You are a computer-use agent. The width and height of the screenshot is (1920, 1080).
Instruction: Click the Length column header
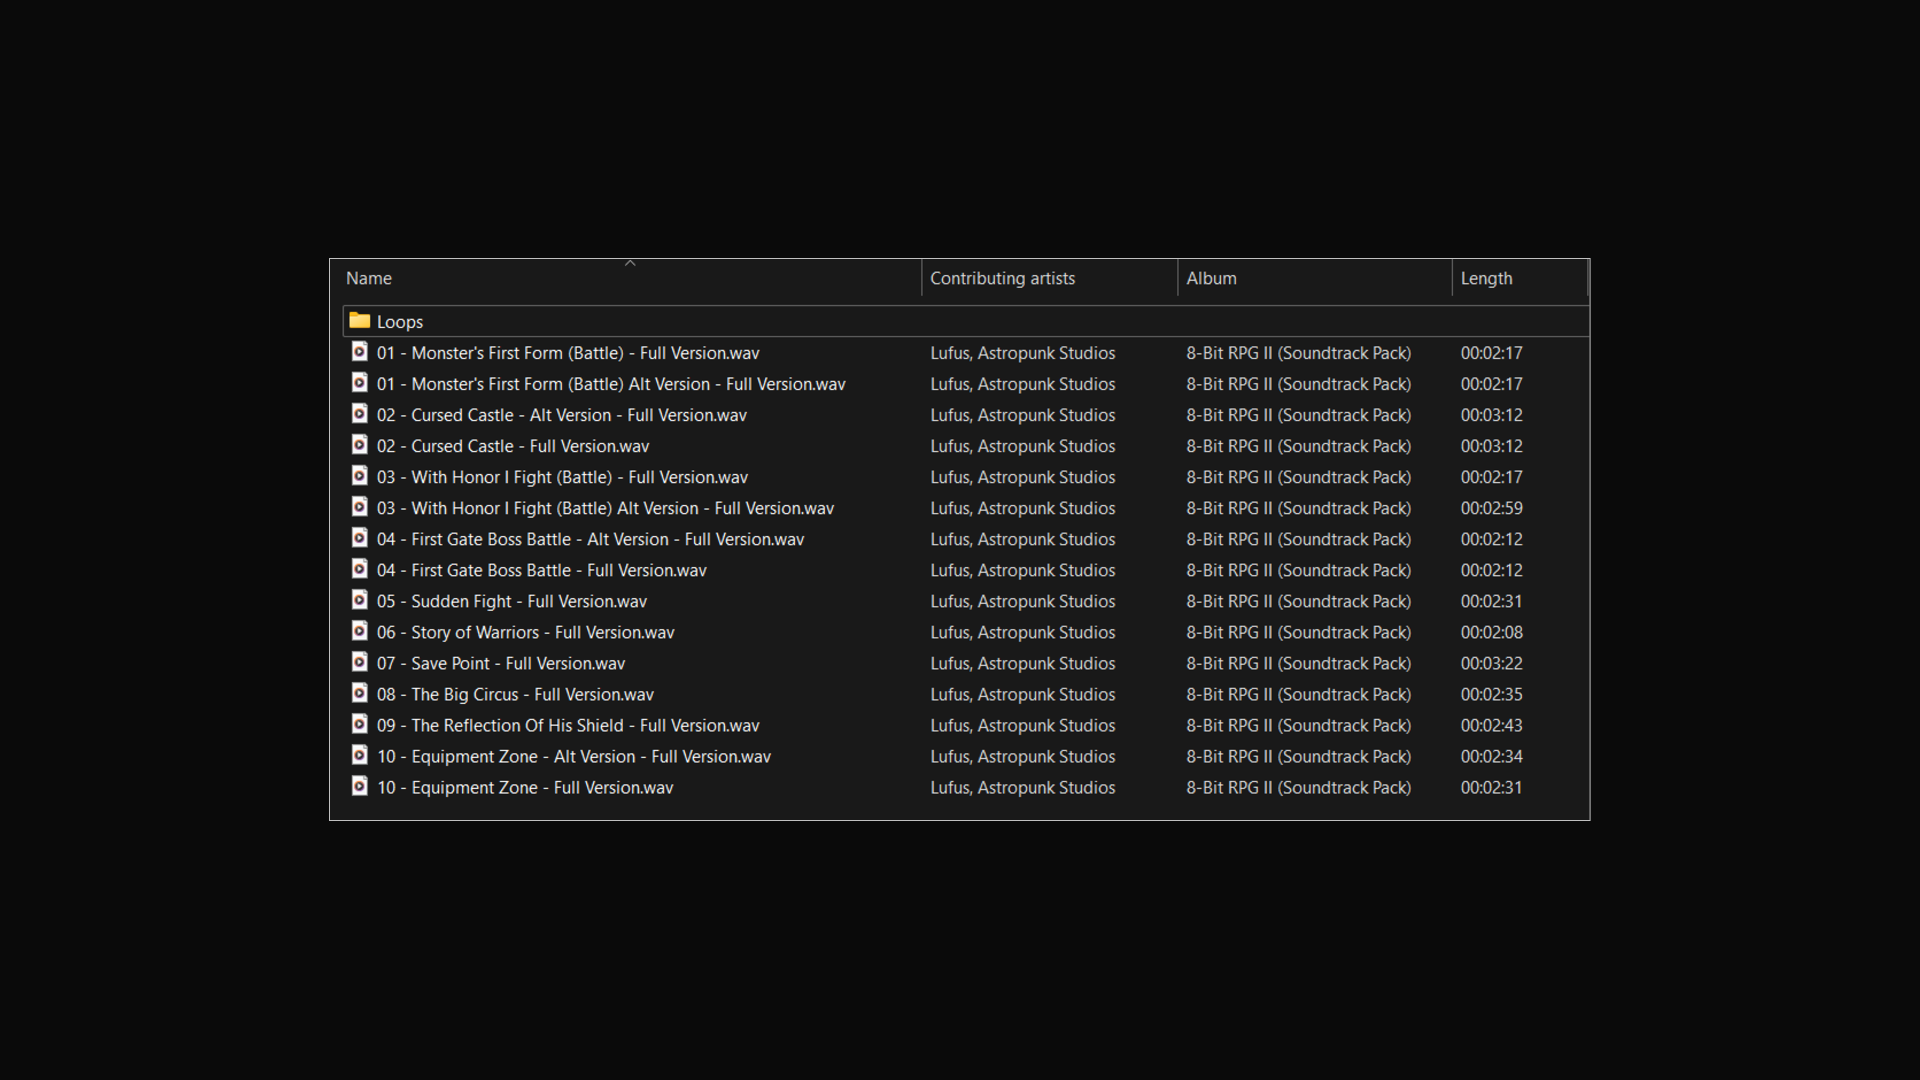pyautogui.click(x=1486, y=279)
